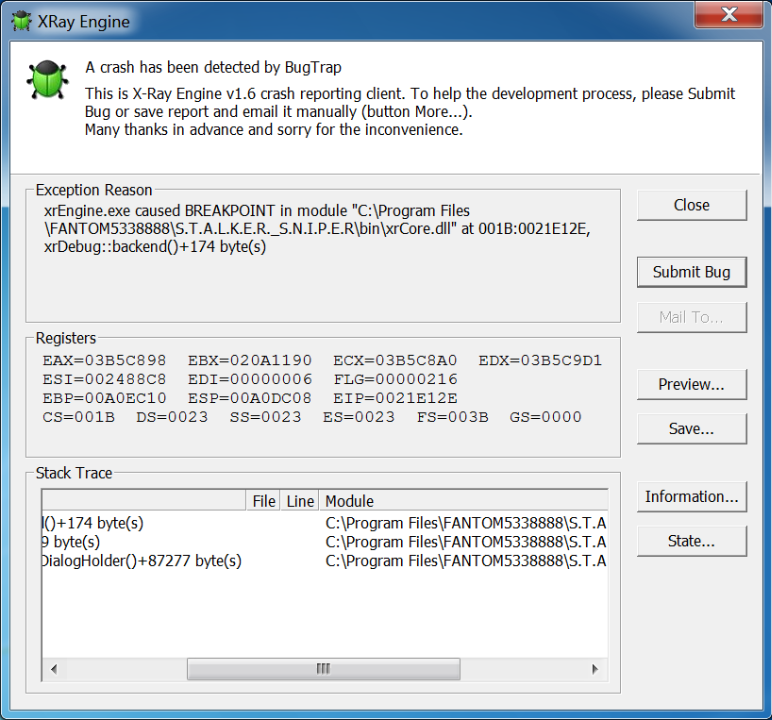
Task: Open the Information... dialog
Action: pyautogui.click(x=691, y=496)
